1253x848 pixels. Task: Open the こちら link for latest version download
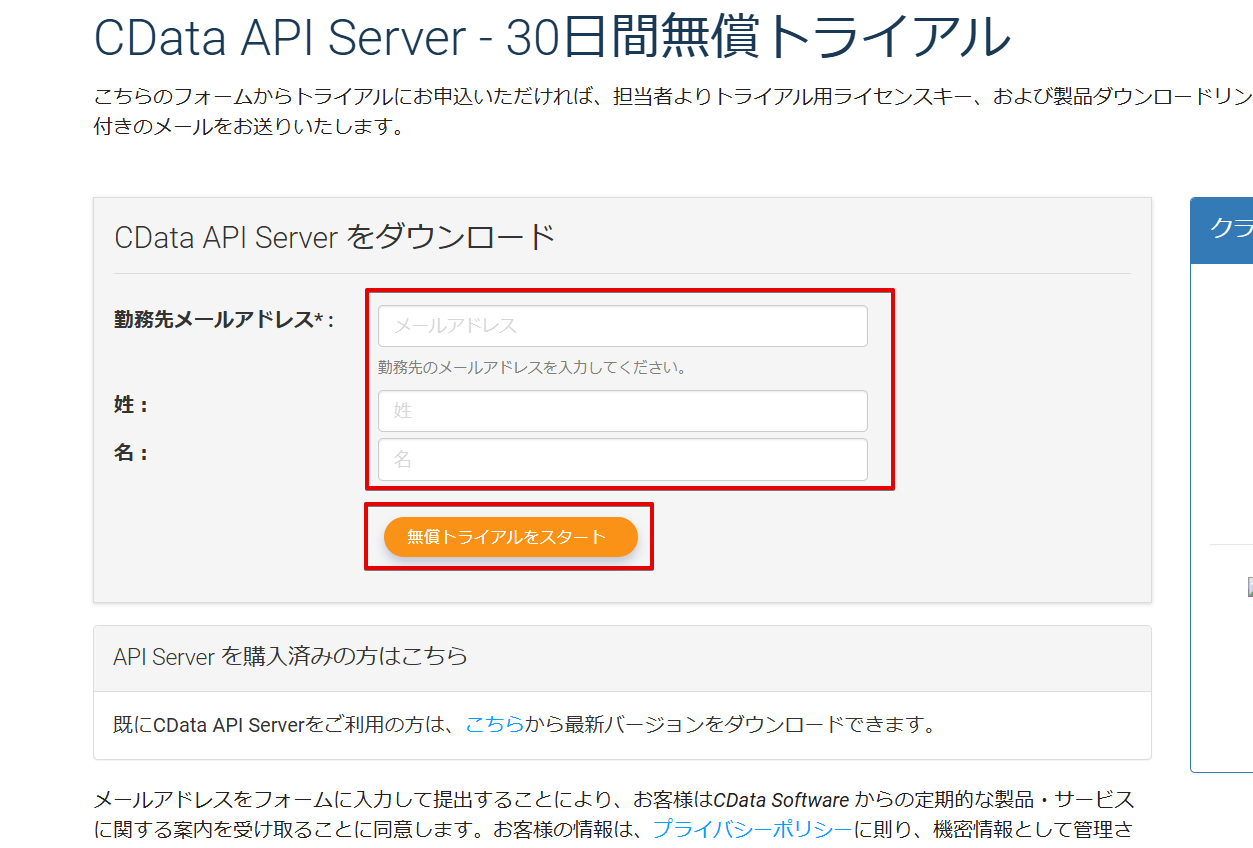coord(495,724)
